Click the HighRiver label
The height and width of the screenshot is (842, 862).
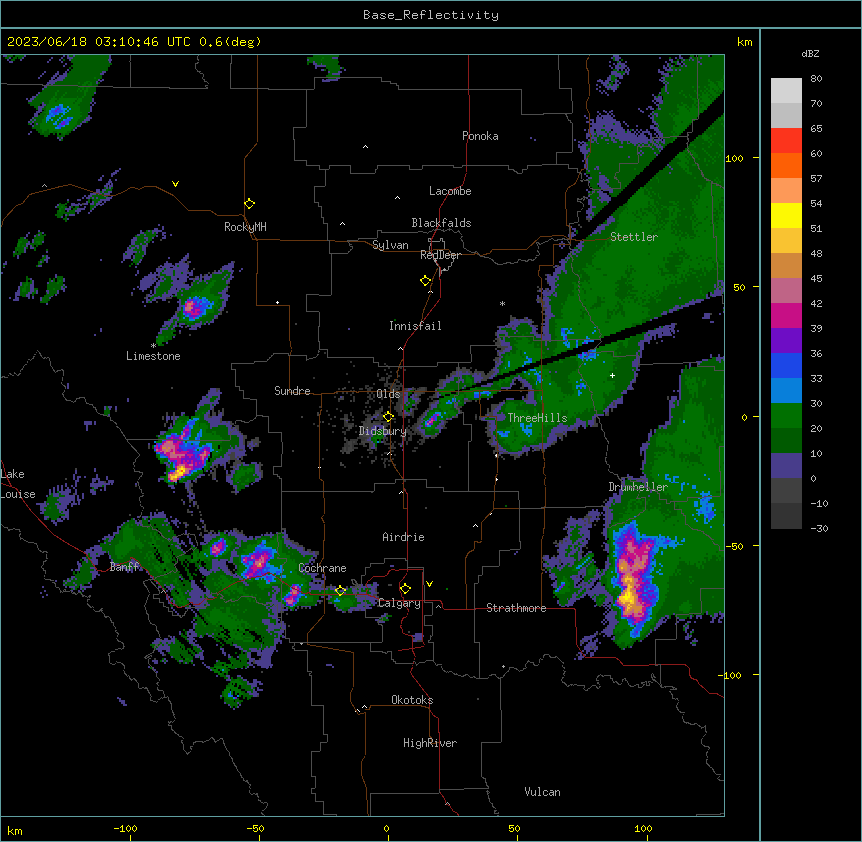pyautogui.click(x=430, y=743)
